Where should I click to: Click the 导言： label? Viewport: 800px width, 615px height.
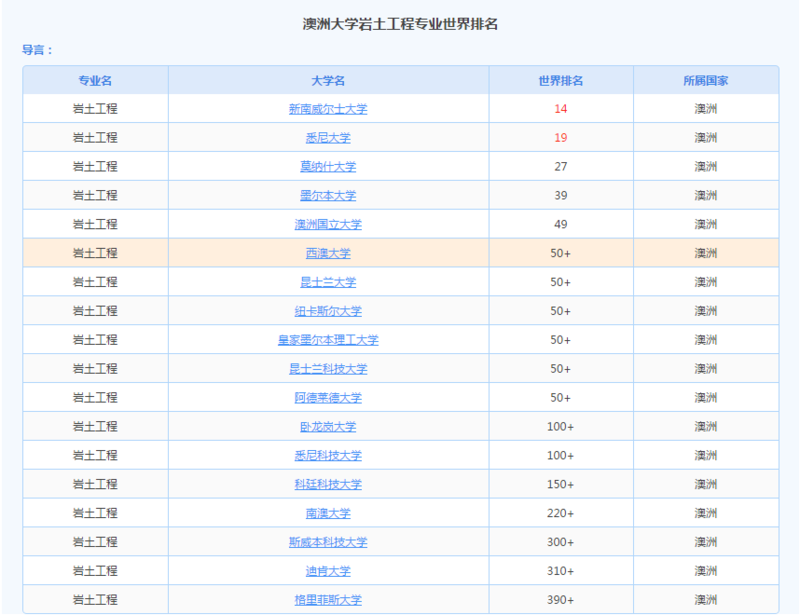coord(37,50)
